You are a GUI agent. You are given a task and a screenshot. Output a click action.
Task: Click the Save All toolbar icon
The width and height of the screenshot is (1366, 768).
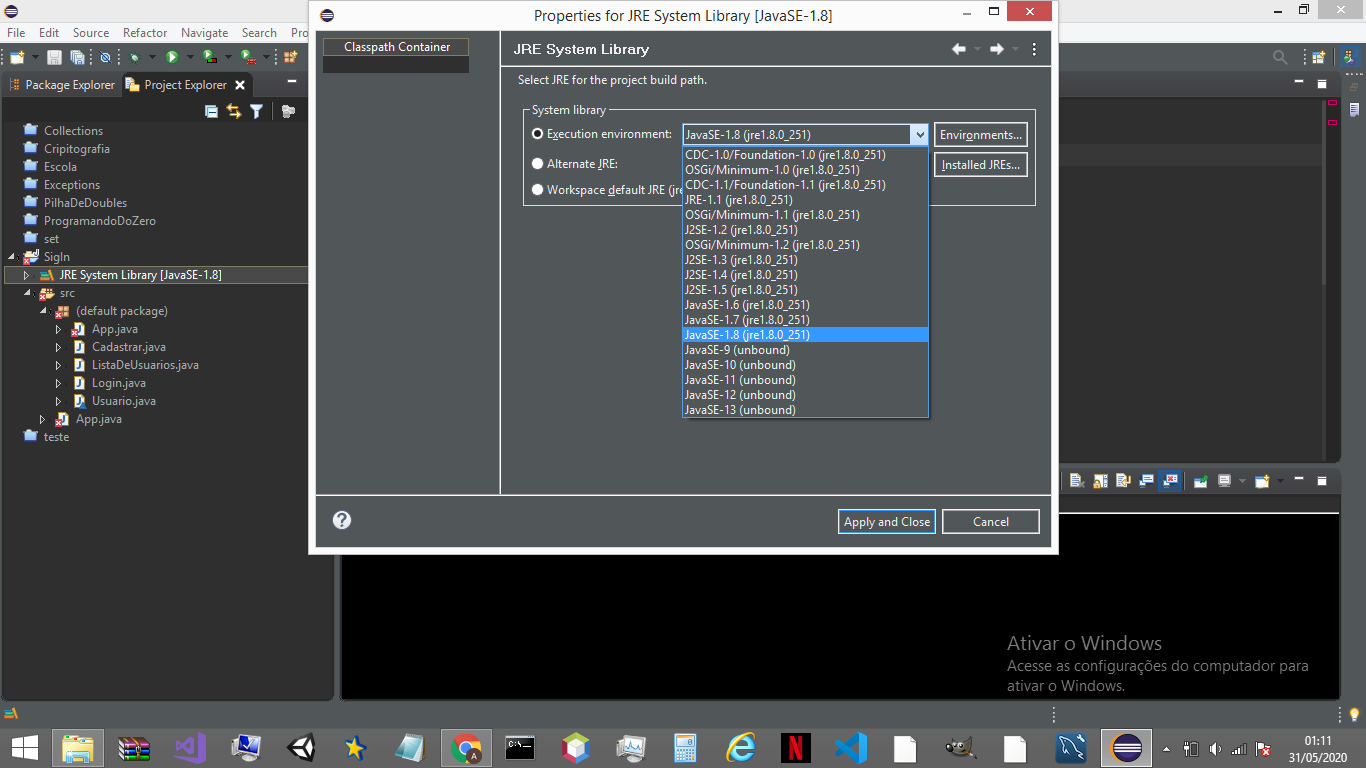pos(77,57)
